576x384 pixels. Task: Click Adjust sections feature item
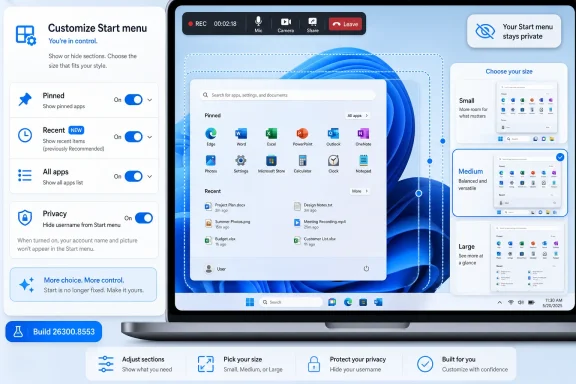135,364
